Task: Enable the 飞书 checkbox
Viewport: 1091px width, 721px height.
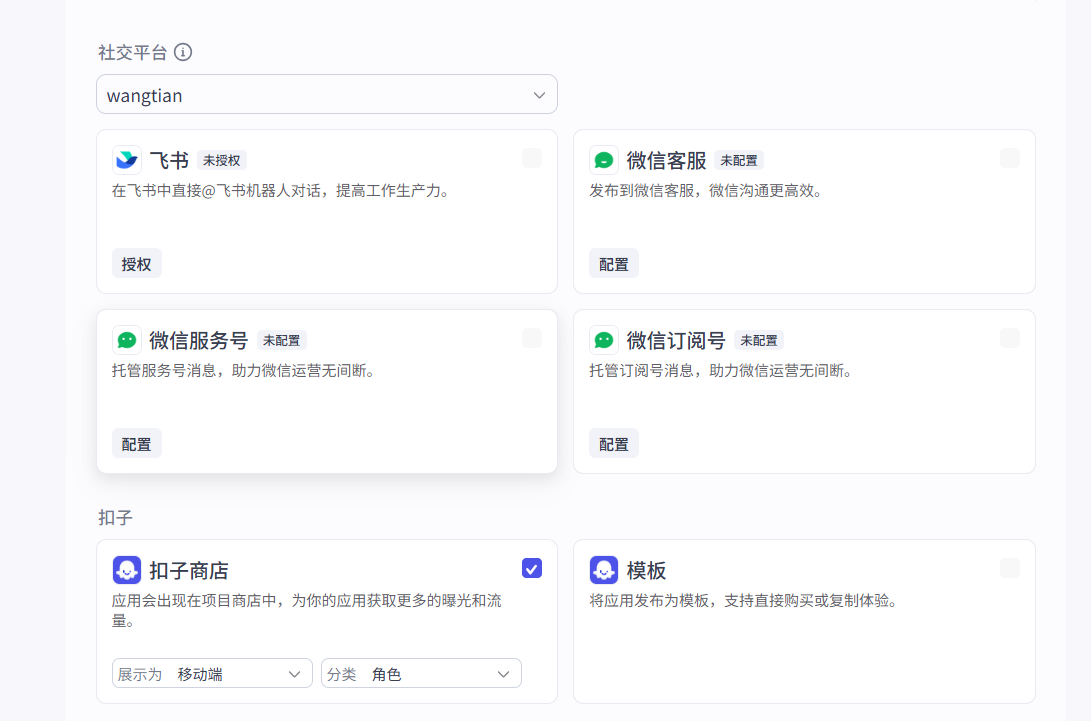Action: coord(532,158)
